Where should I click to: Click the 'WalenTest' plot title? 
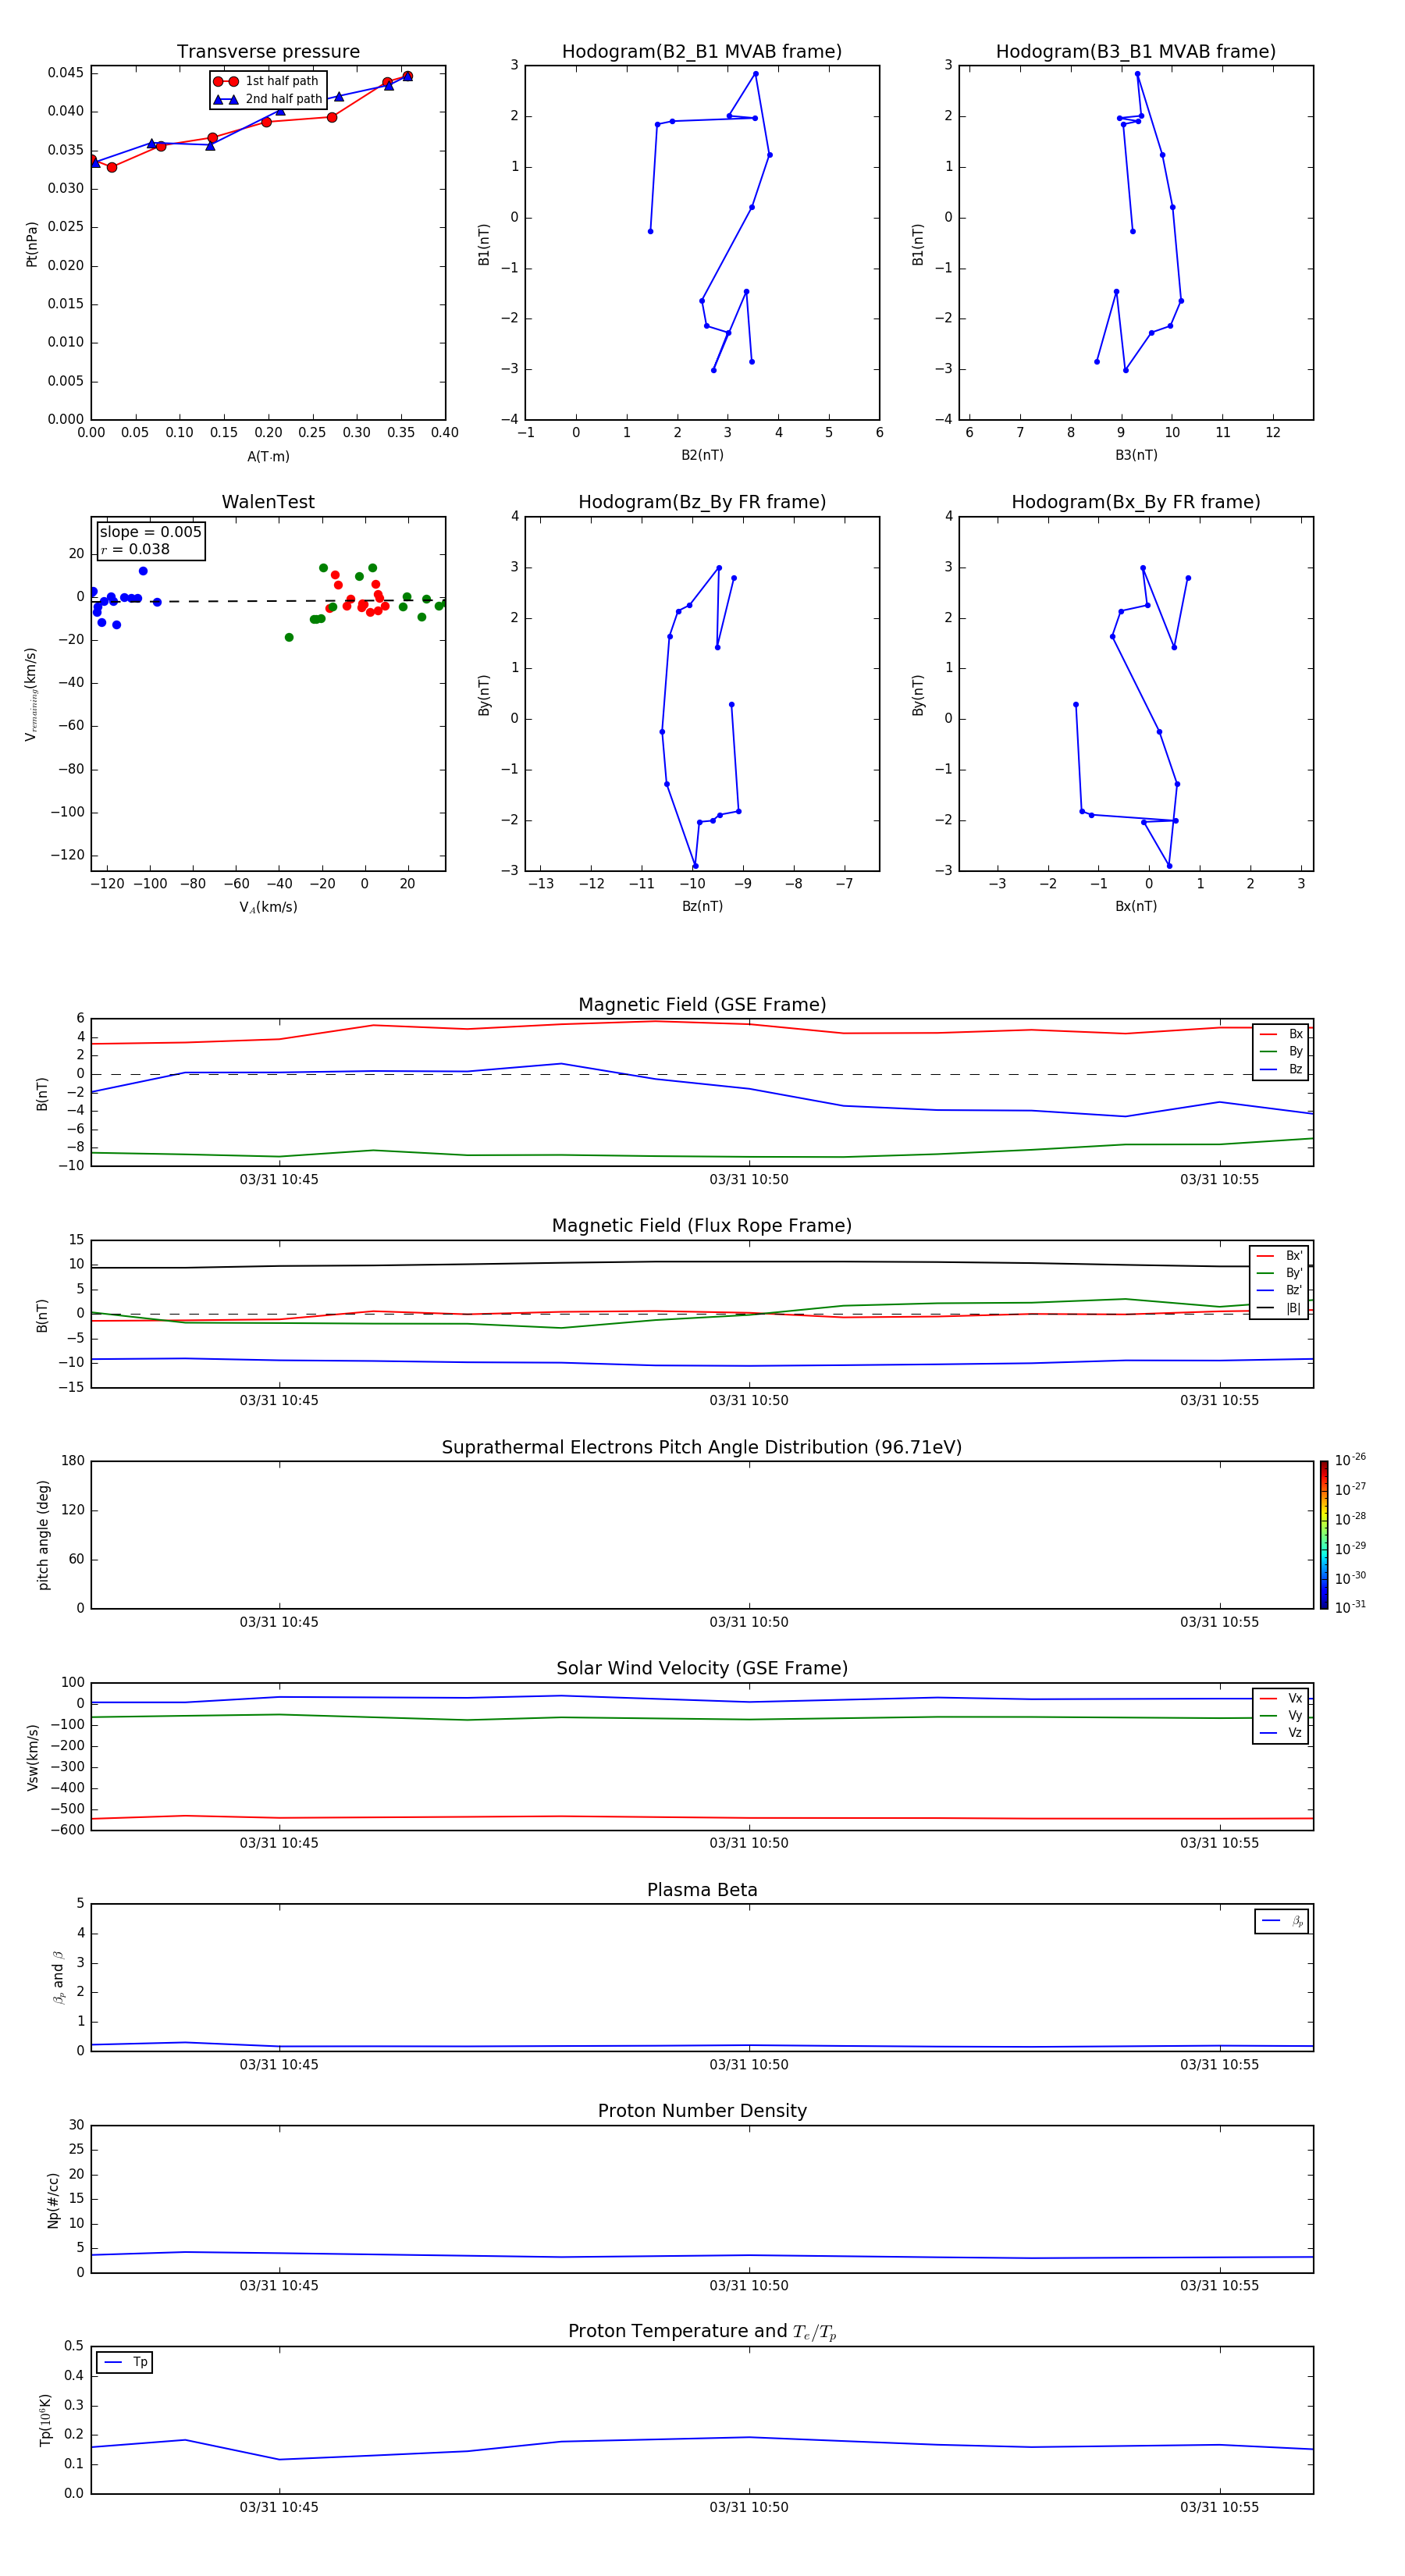268,502
